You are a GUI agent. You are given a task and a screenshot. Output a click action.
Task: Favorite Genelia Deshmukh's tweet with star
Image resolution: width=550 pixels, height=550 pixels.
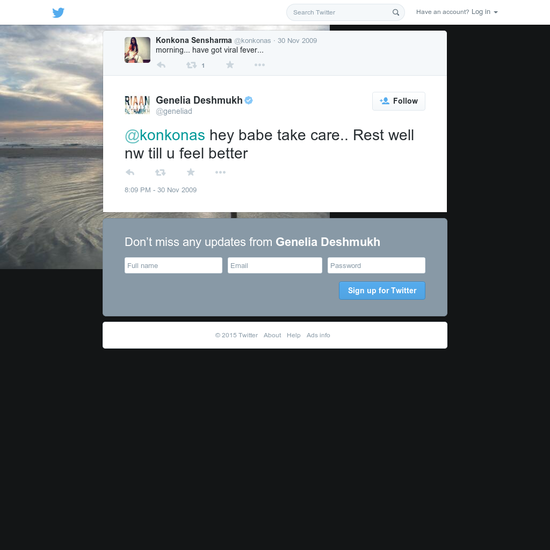tap(190, 172)
